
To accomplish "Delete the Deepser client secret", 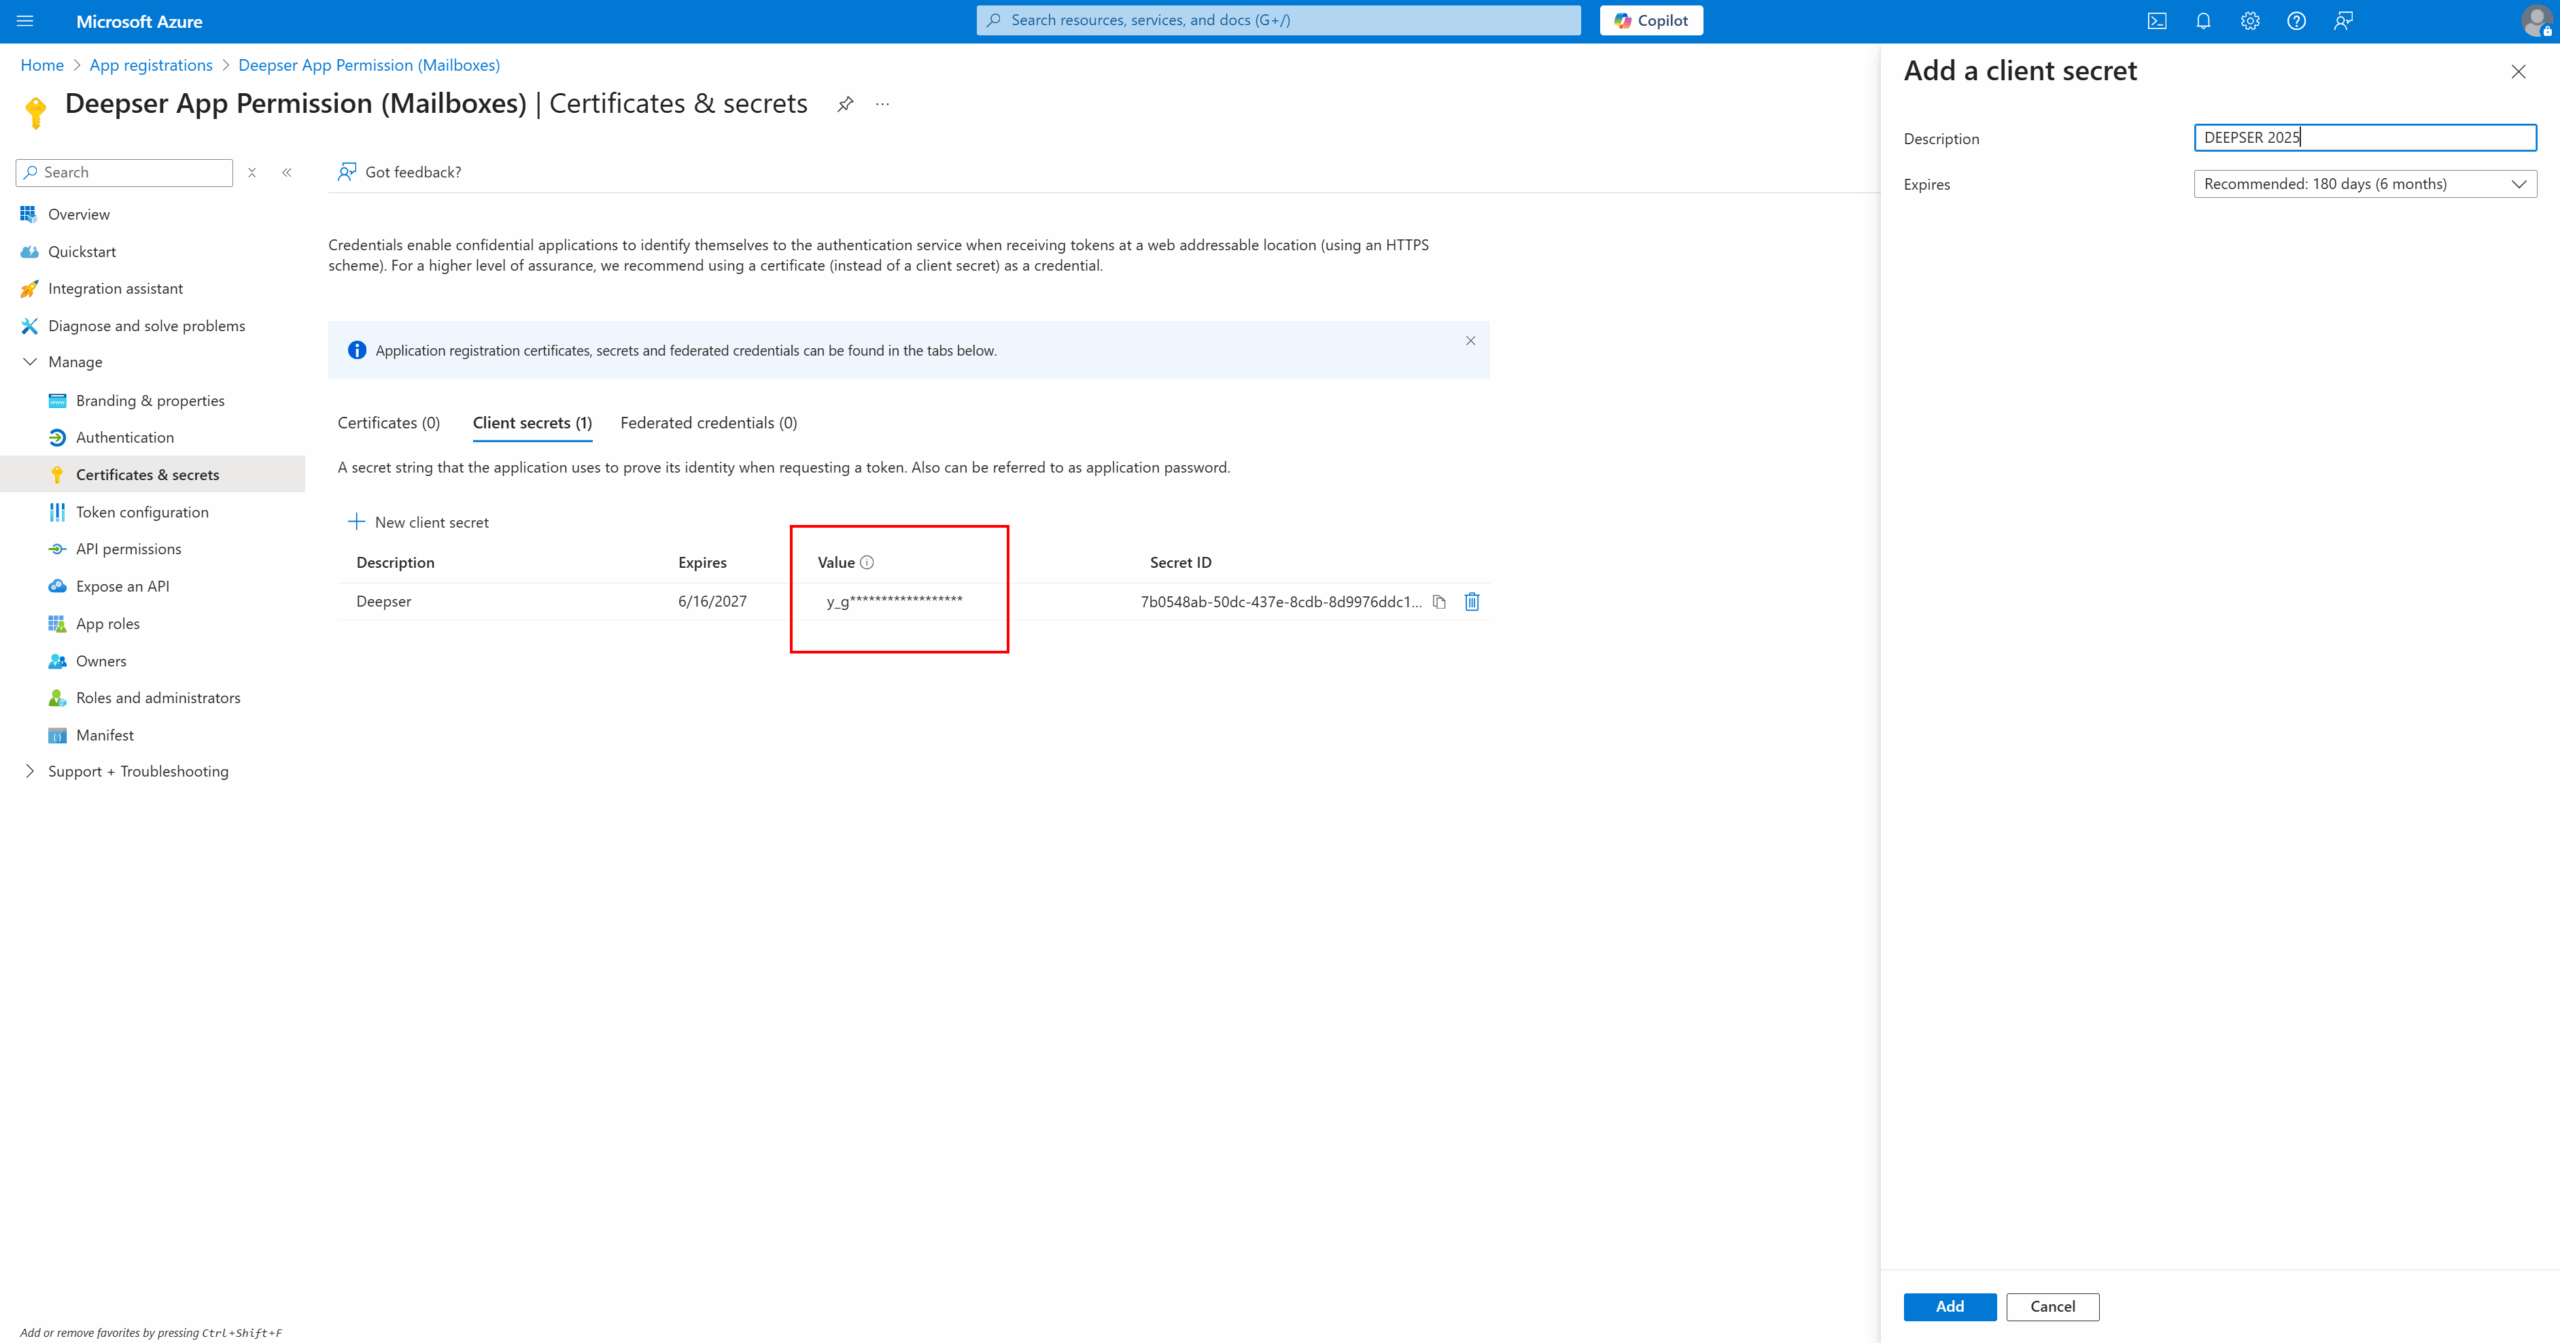I will (x=1472, y=601).
